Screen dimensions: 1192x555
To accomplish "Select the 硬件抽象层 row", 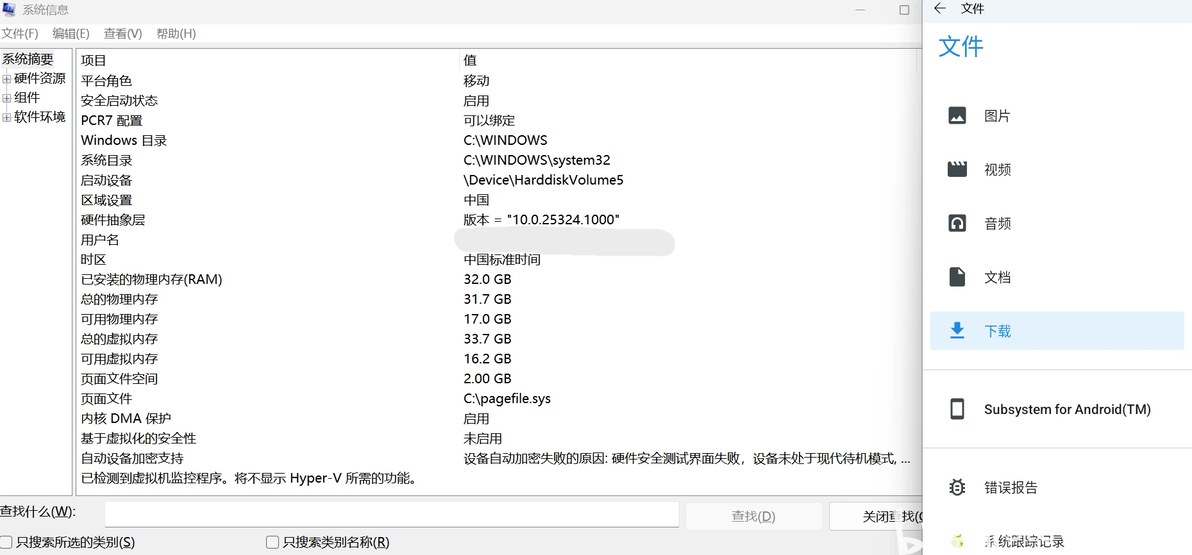I will [497, 220].
